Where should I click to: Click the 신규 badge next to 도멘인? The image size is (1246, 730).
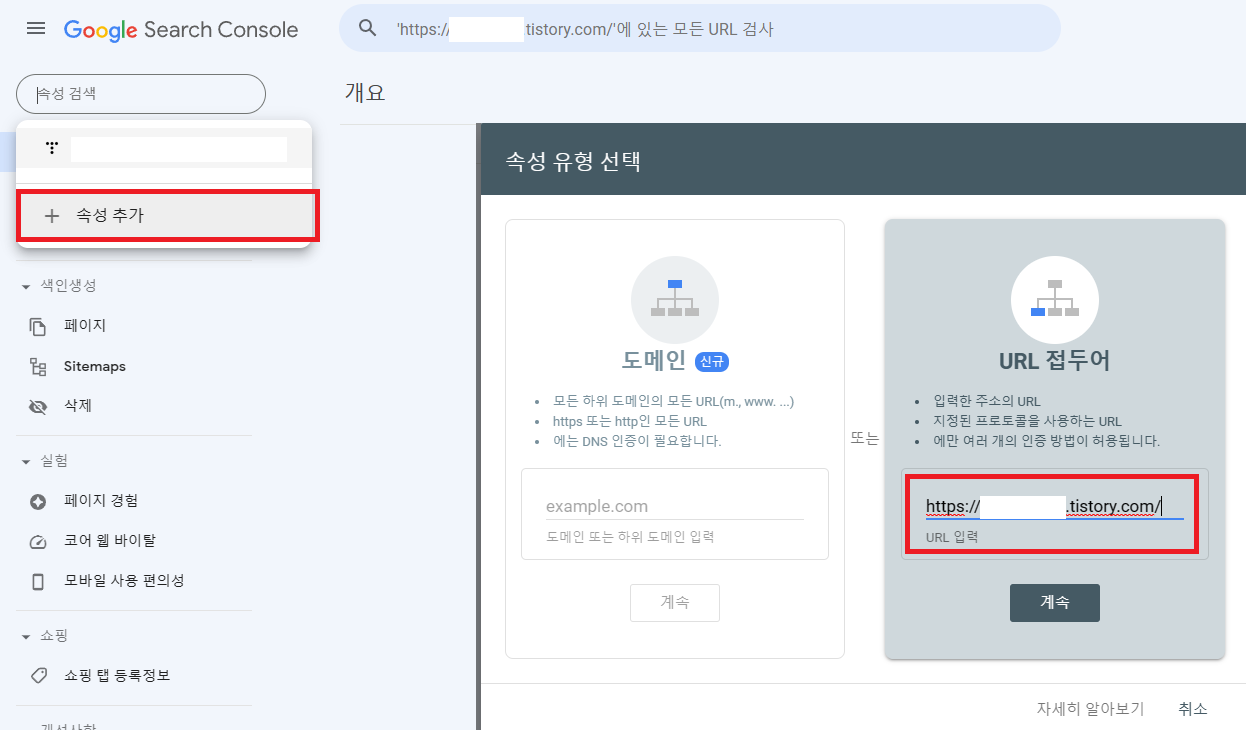[x=711, y=361]
